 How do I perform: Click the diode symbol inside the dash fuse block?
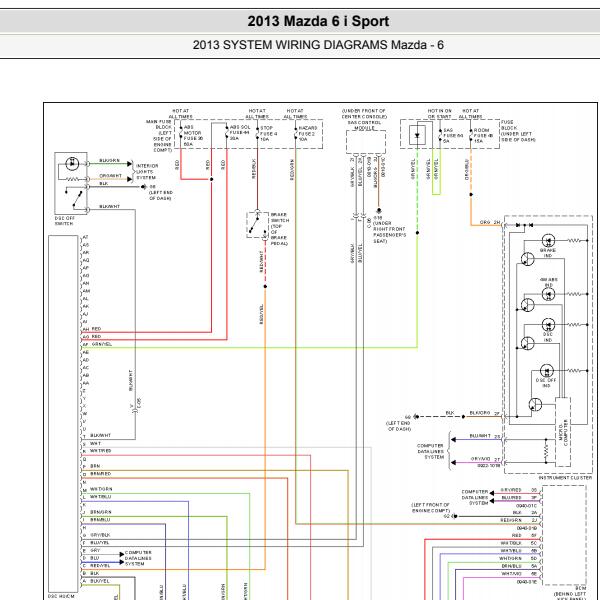(x=417, y=135)
